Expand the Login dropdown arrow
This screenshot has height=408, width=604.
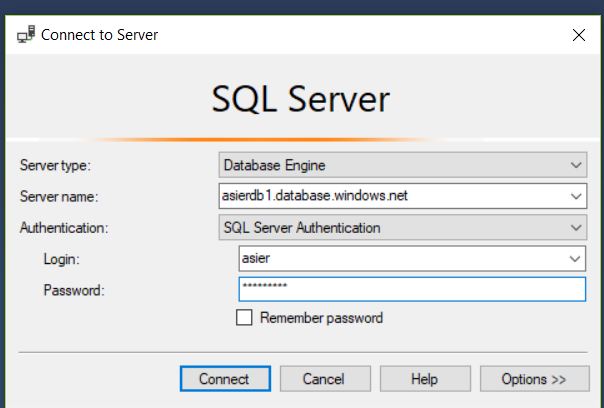[575, 259]
